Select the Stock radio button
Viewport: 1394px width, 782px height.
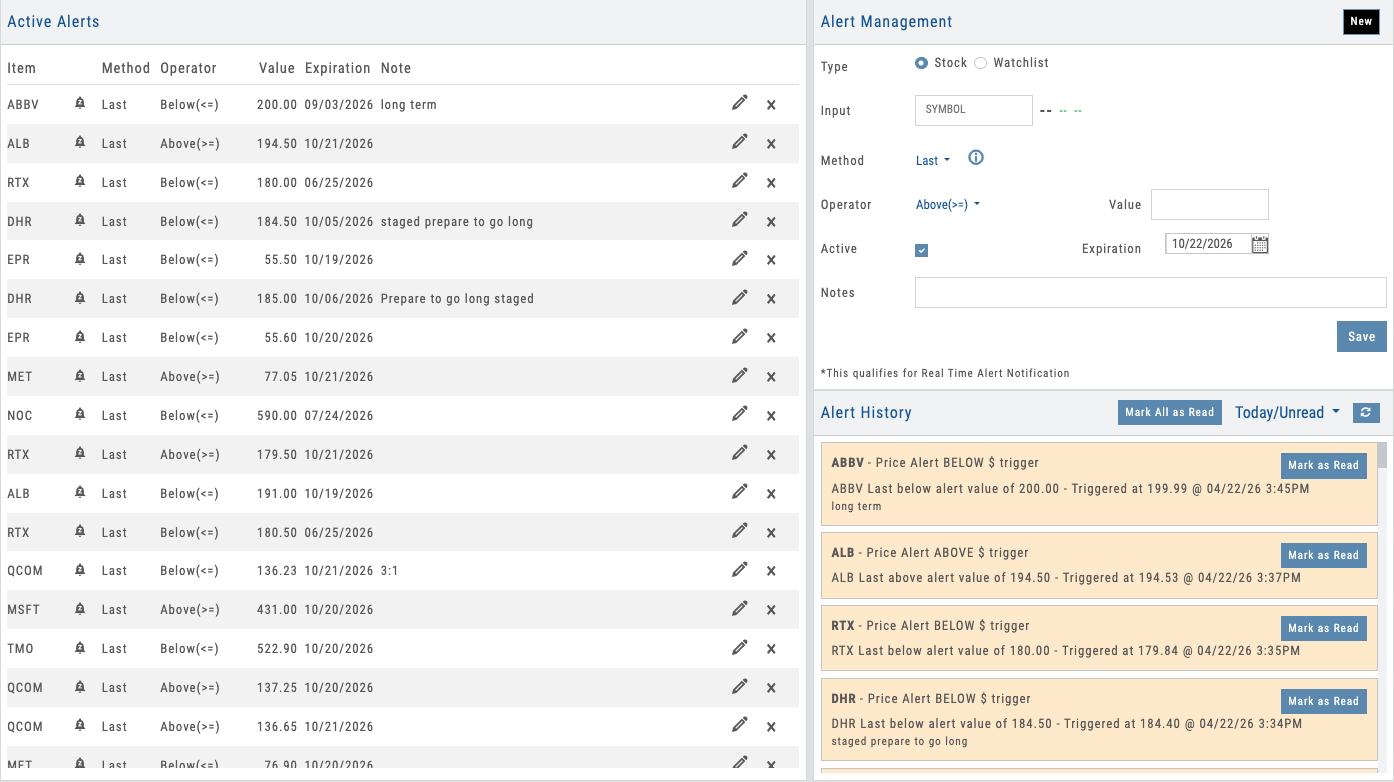point(921,62)
